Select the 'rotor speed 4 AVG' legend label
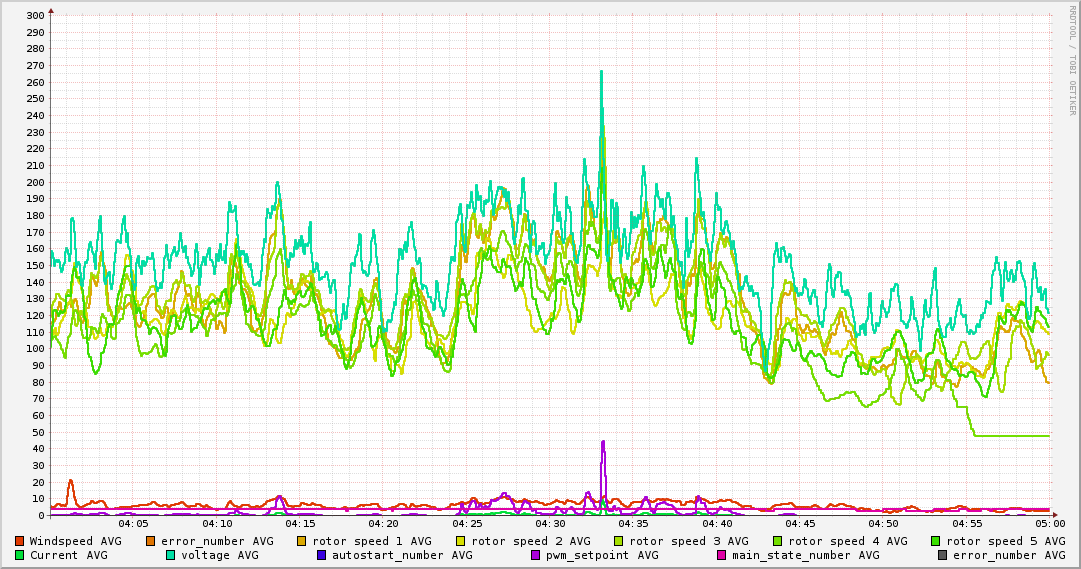 pos(848,541)
